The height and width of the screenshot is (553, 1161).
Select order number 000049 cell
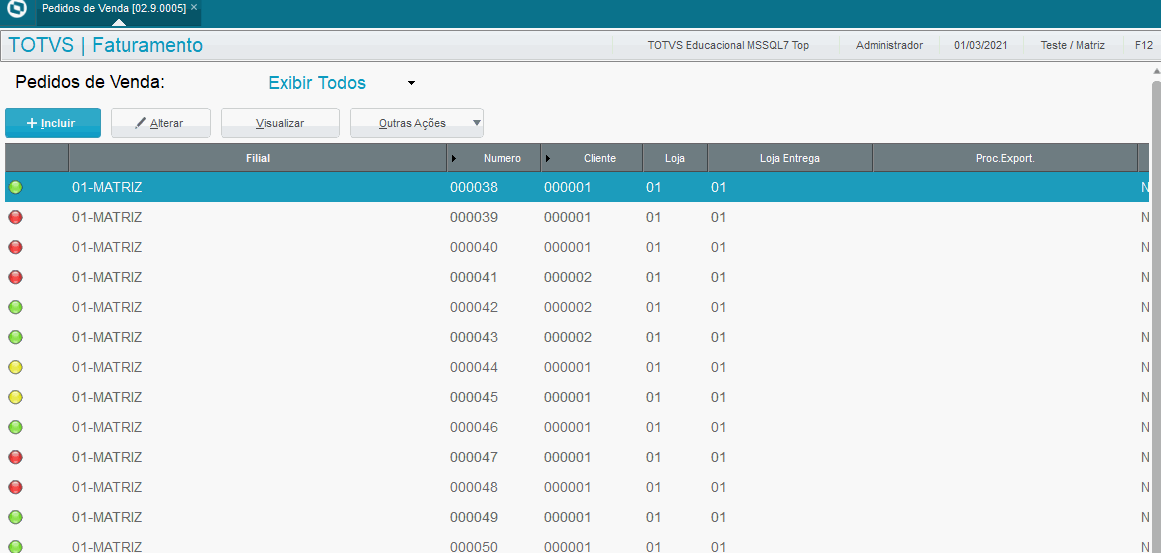point(474,517)
